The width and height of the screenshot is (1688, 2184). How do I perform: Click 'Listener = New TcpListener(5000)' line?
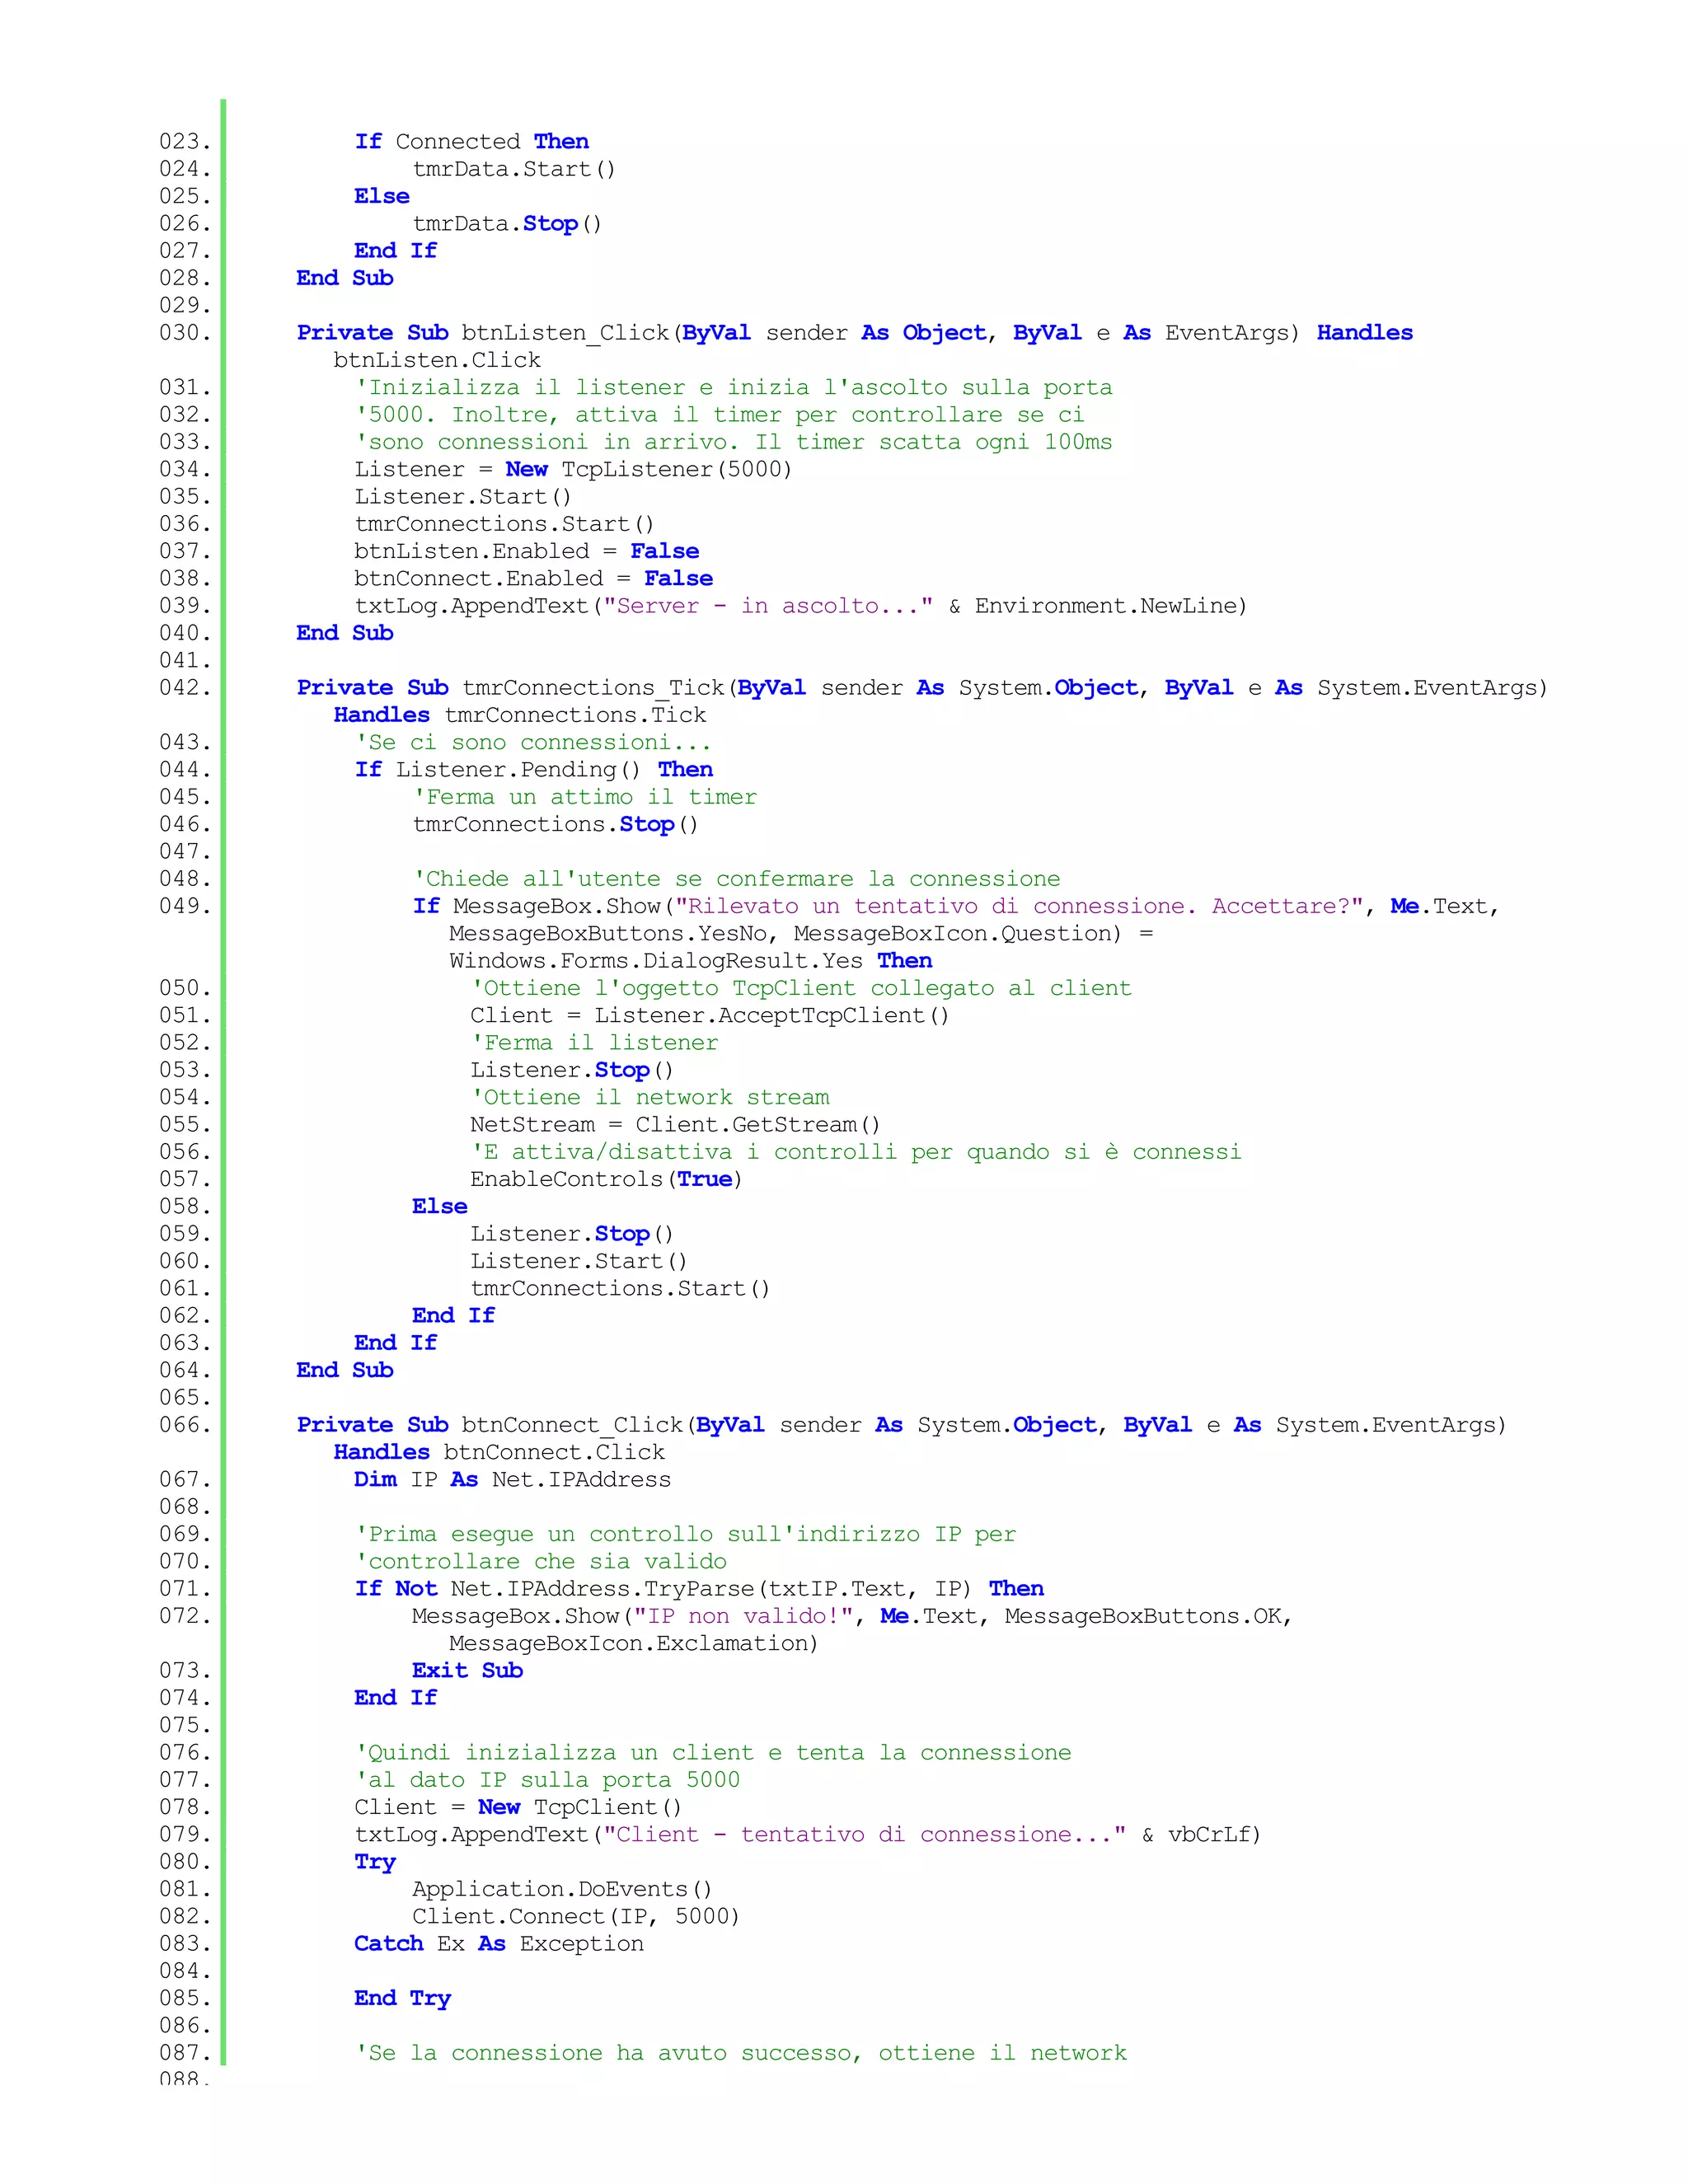tap(574, 469)
